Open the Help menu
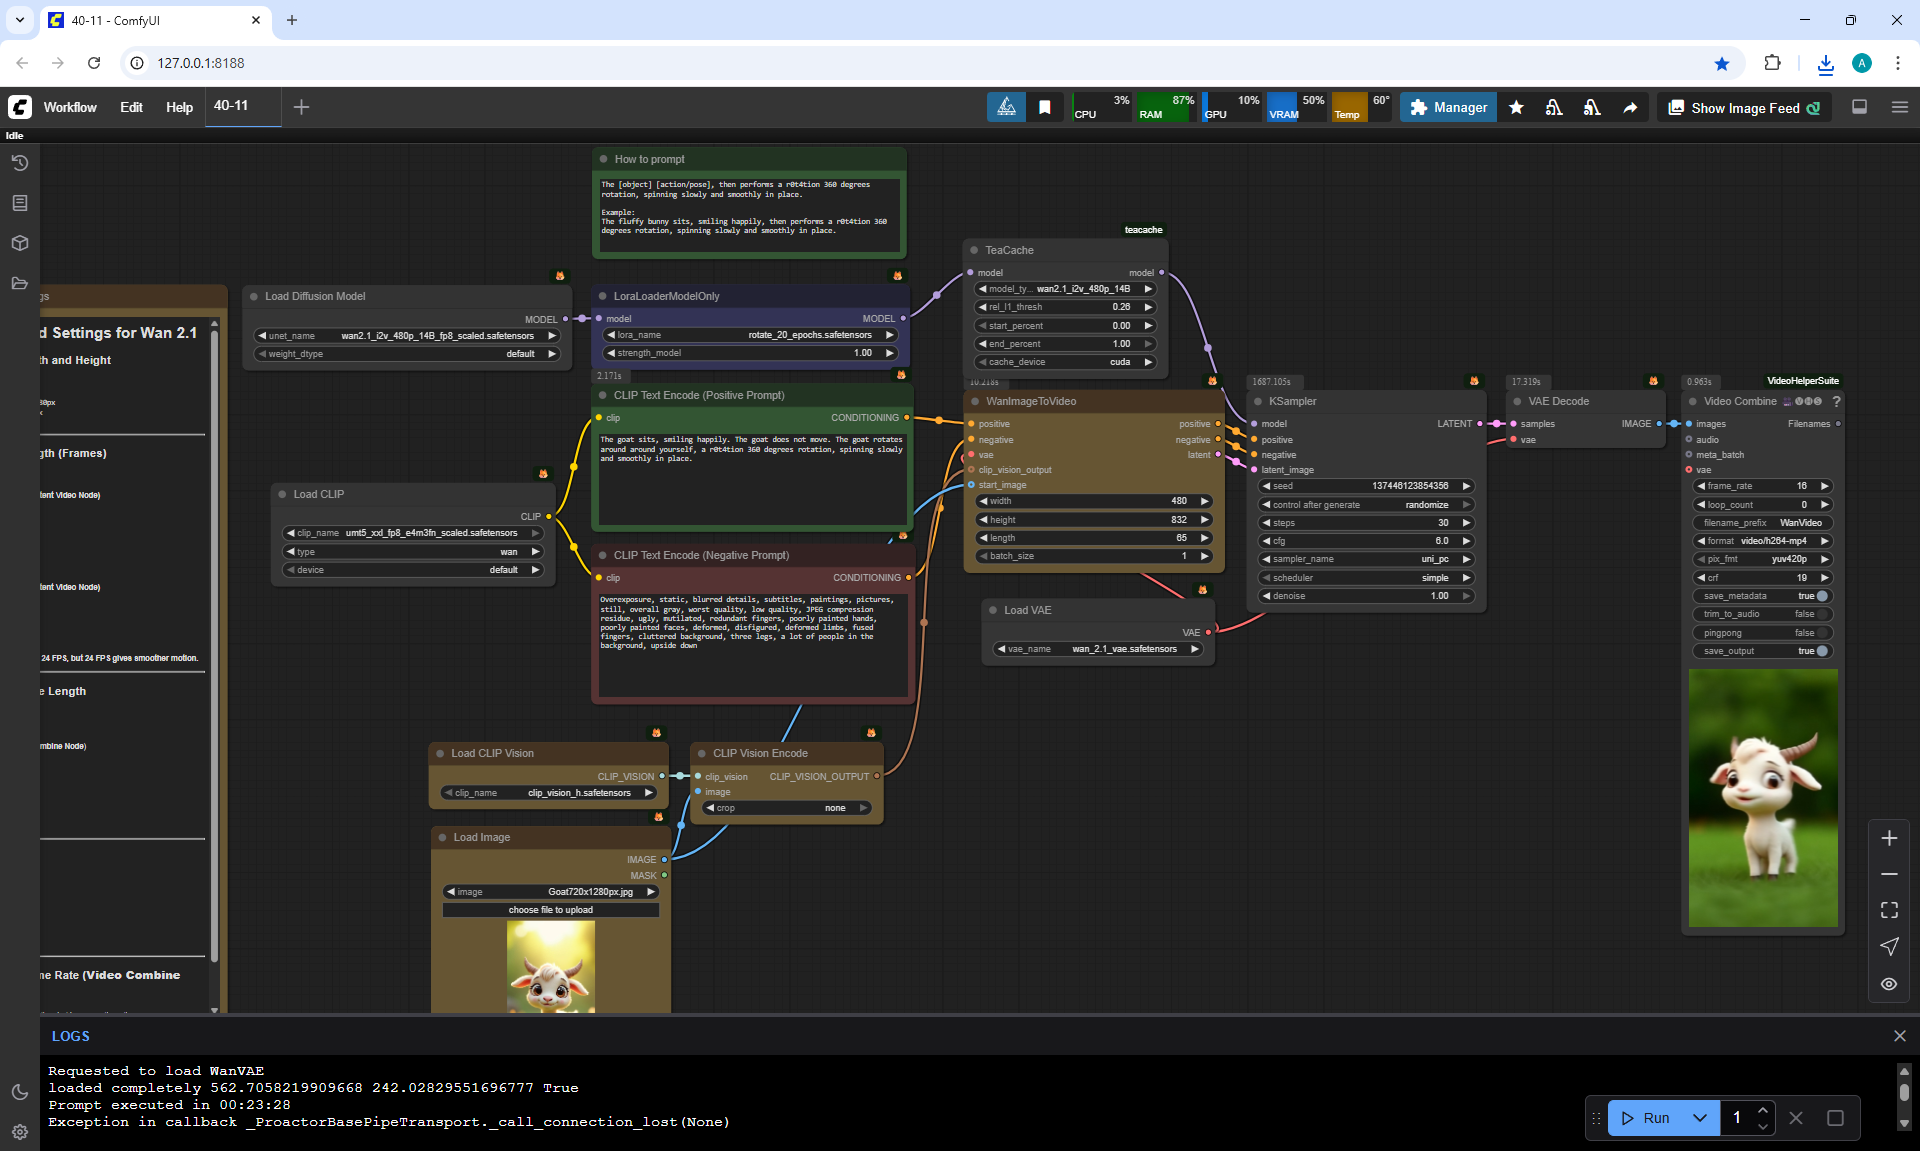This screenshot has width=1920, height=1151. pos(179,107)
